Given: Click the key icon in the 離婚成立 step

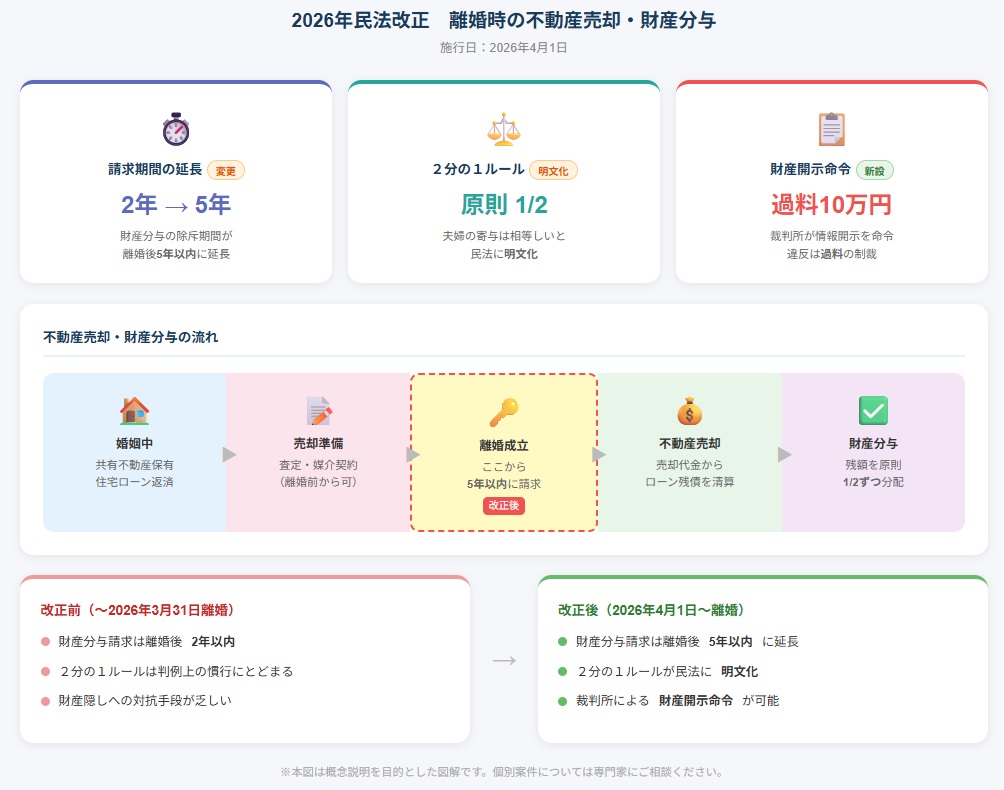Looking at the screenshot, I should click(x=503, y=410).
